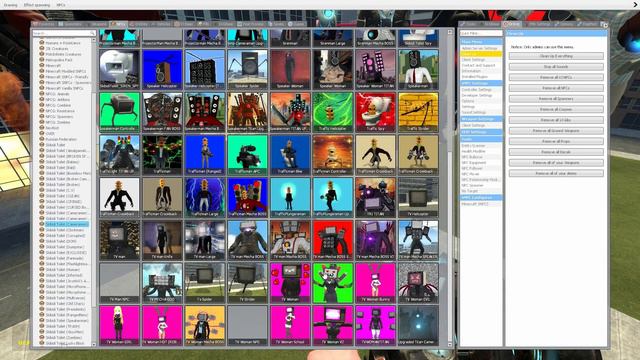The image size is (640, 360).
Task: Pick the Speaker Woman TITAN icon
Action: pos(376,69)
